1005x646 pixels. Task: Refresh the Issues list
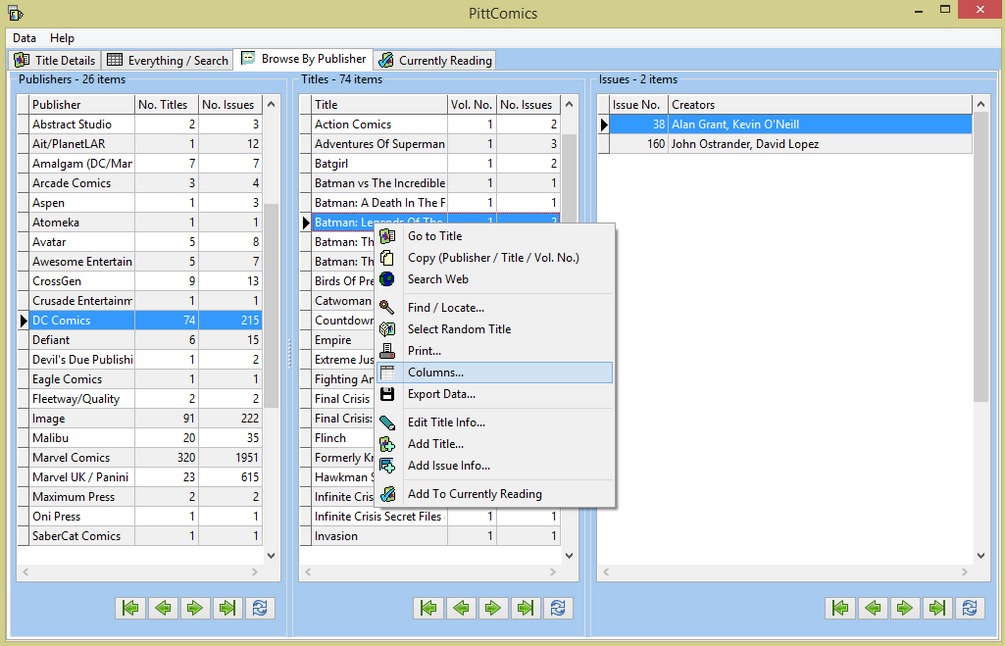coord(969,608)
